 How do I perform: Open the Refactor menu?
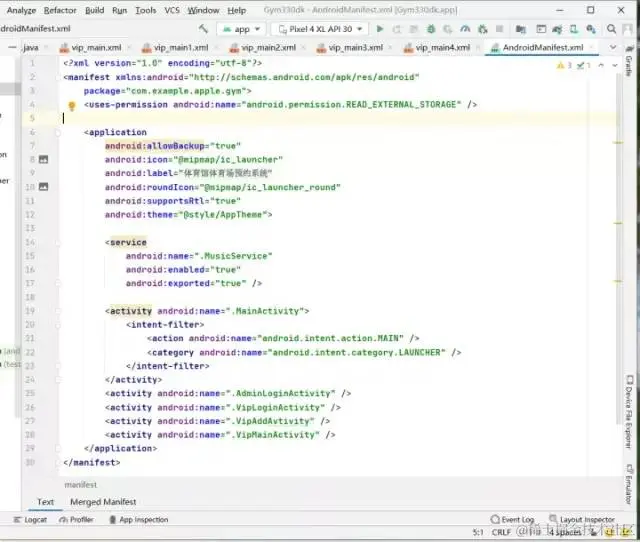60,10
